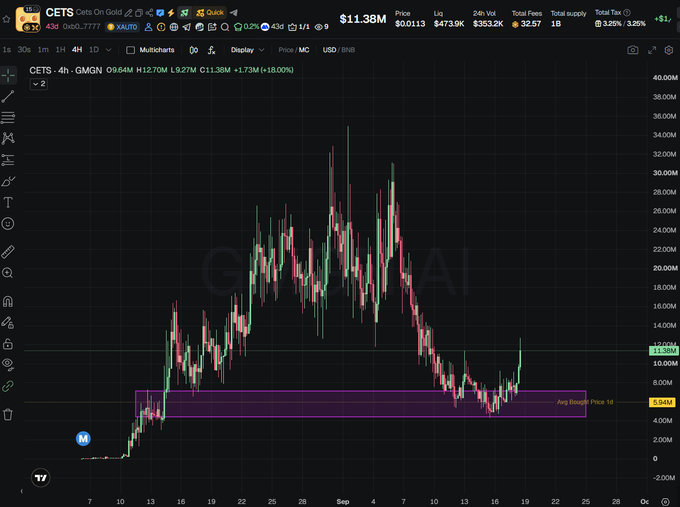Select the crosshair cursor tool
Viewport: 680px width, 507px height.
[8, 75]
